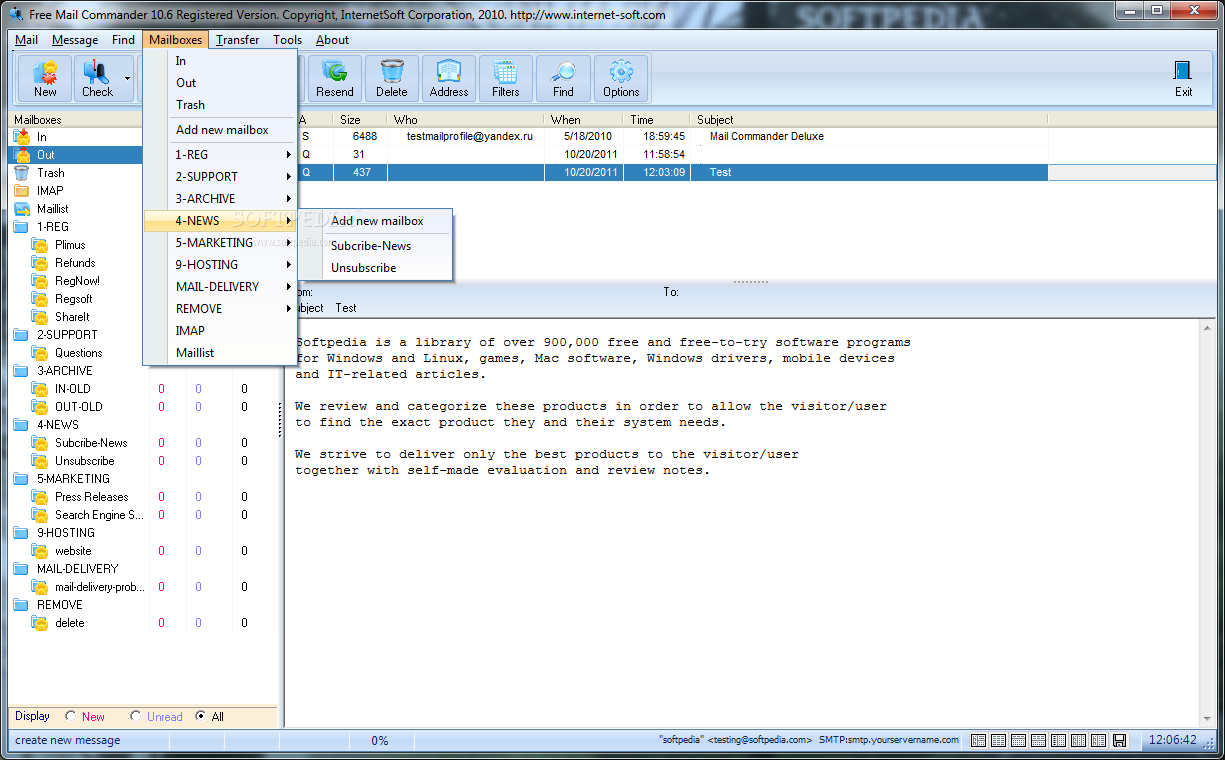Select the IMAP folder in the sidebar tree

click(50, 191)
